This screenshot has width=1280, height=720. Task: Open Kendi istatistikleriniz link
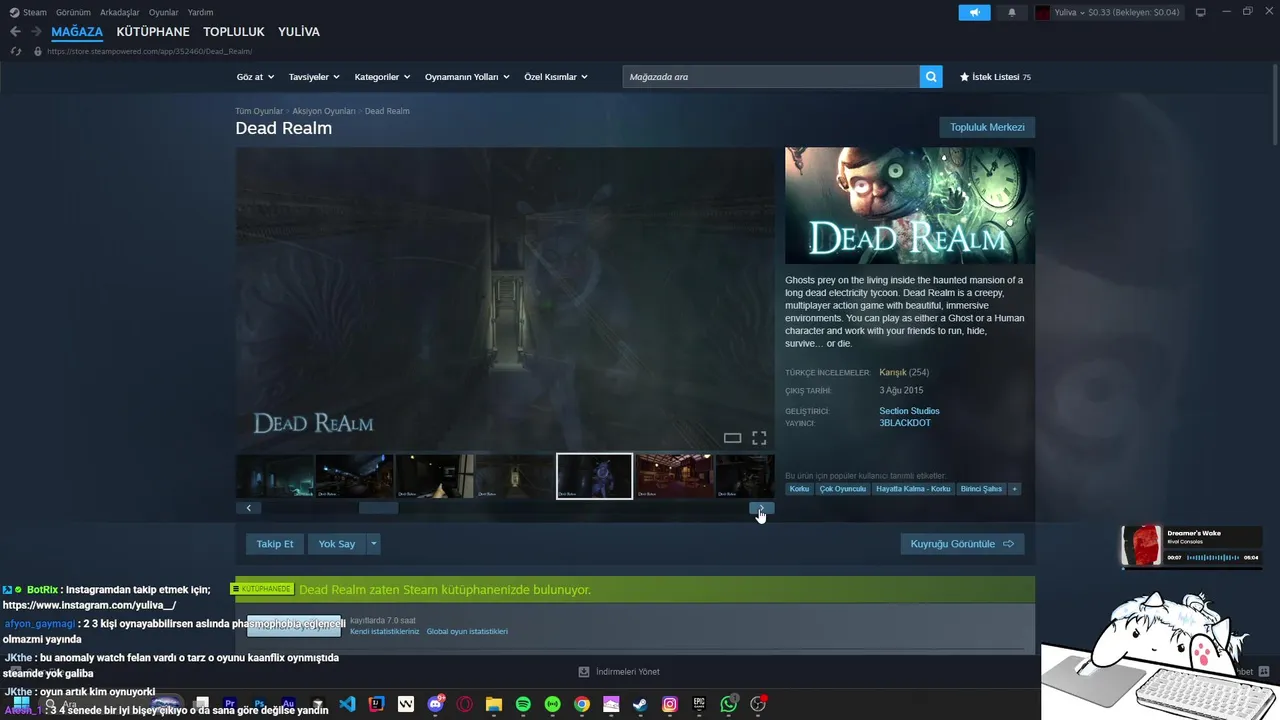click(384, 632)
